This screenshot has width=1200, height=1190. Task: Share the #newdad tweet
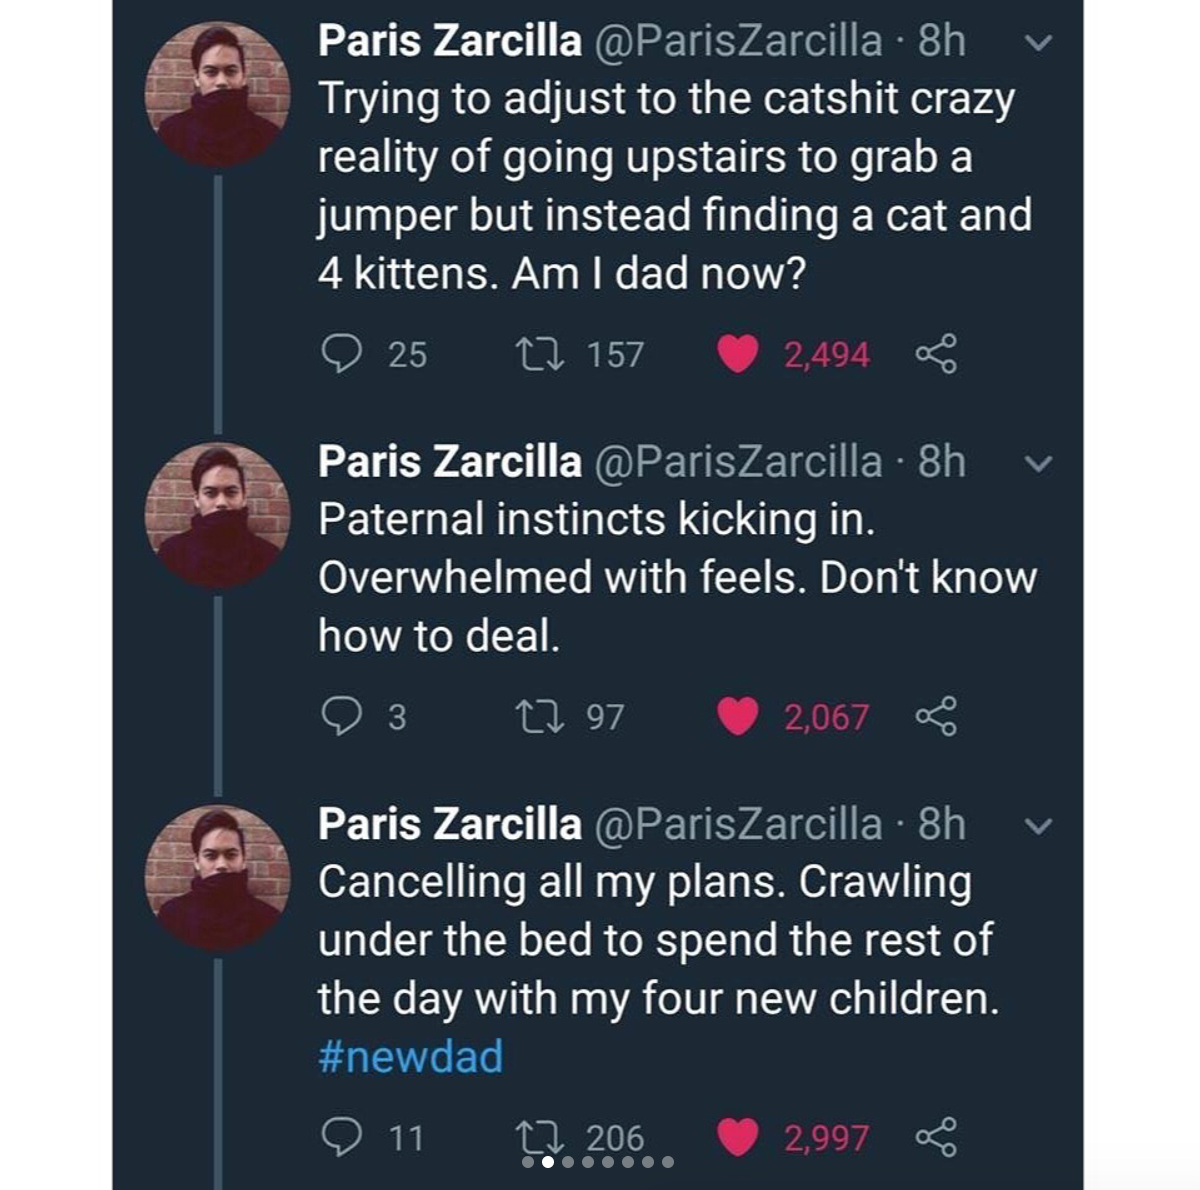coord(936,1137)
